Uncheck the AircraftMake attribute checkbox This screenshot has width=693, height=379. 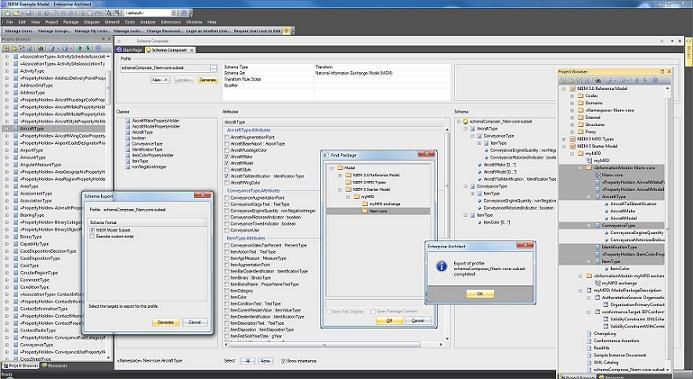pyautogui.click(x=227, y=157)
